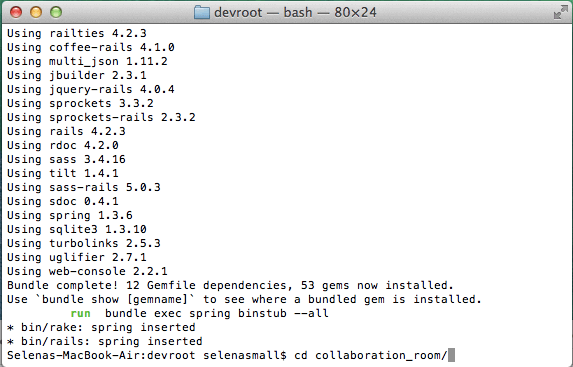The width and height of the screenshot is (573, 367).
Task: Click the 'Bundle complete!' output line
Action: tap(230, 285)
